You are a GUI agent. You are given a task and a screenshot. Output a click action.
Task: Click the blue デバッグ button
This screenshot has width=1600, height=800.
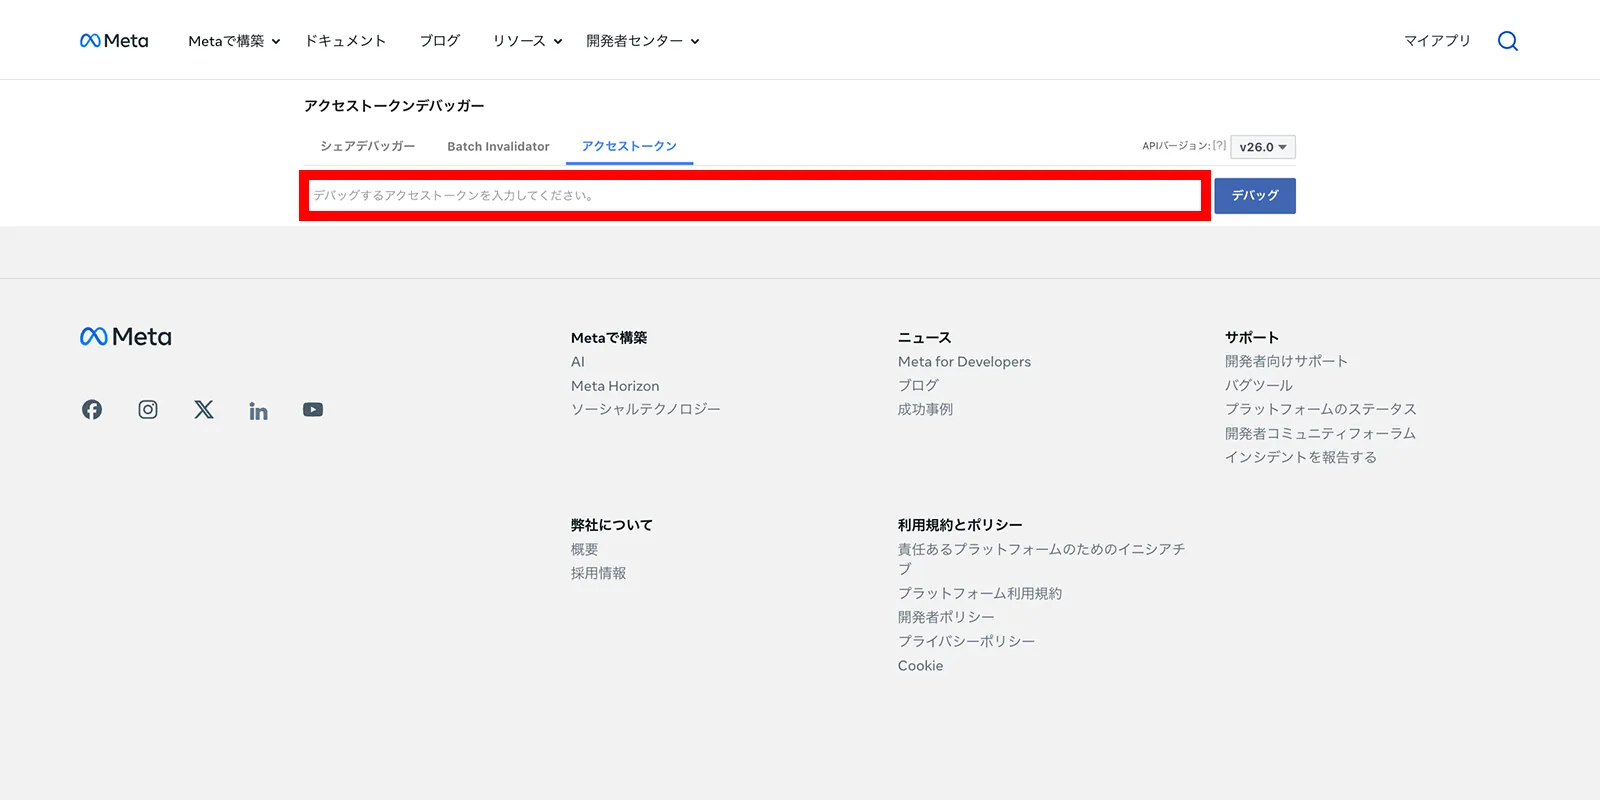tap(1255, 196)
